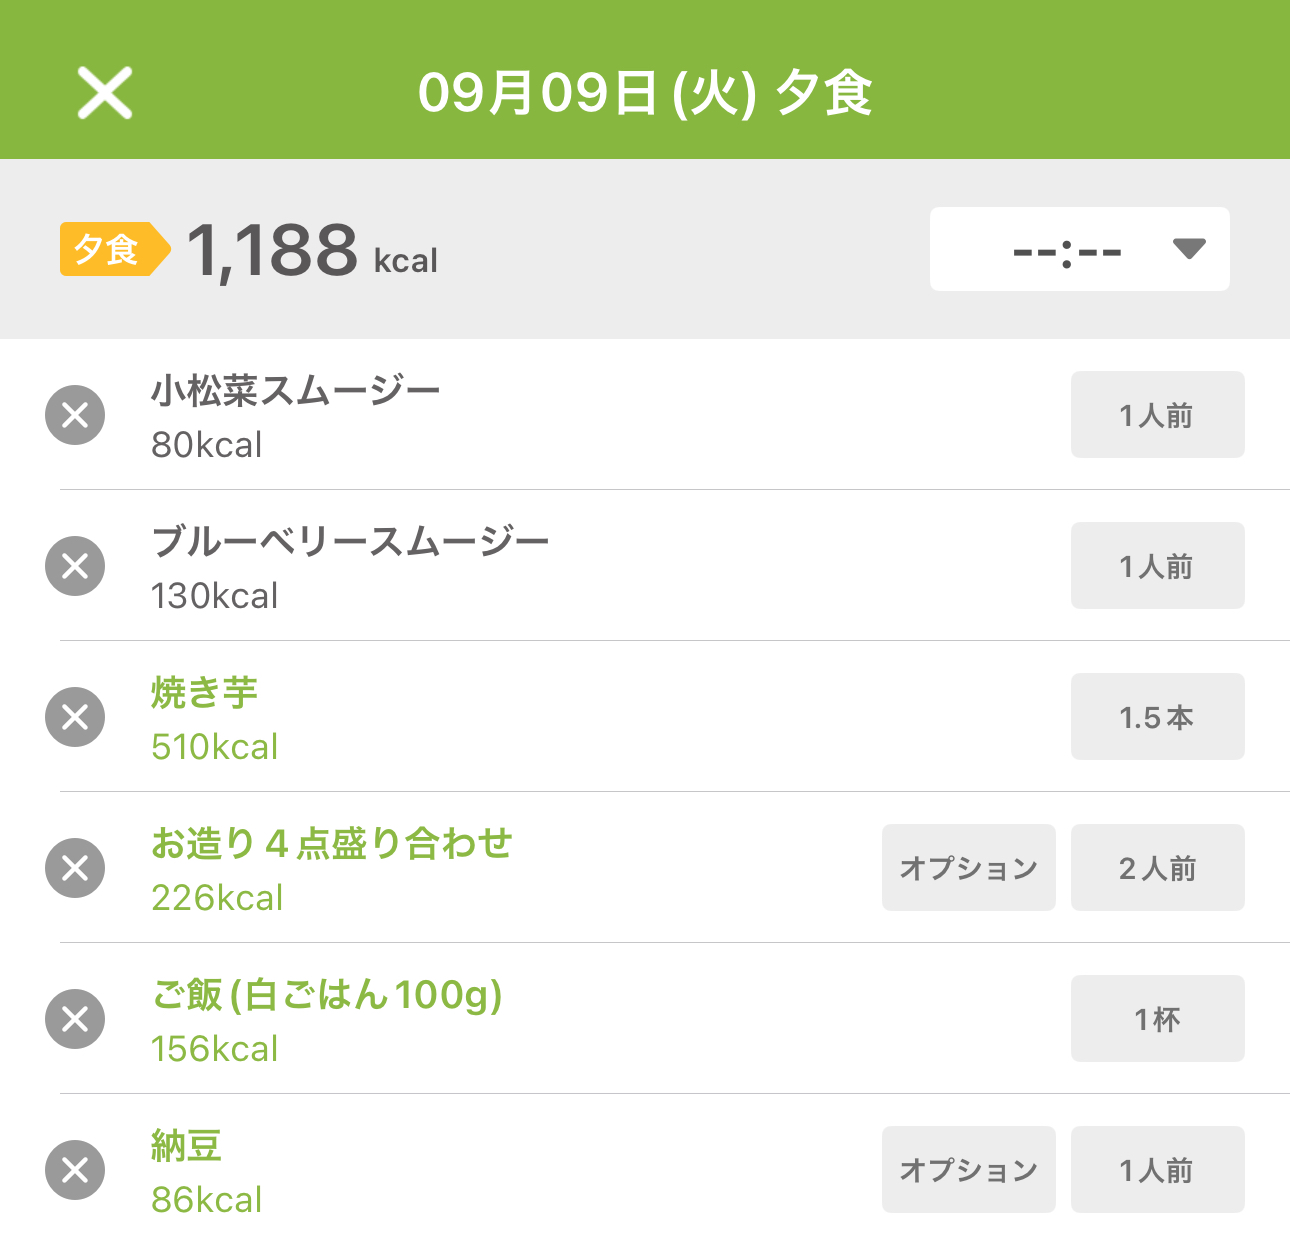Change 小松菜スムージー quantity of 1人前
Screen dimensions: 1290x1242
[x=1158, y=415]
